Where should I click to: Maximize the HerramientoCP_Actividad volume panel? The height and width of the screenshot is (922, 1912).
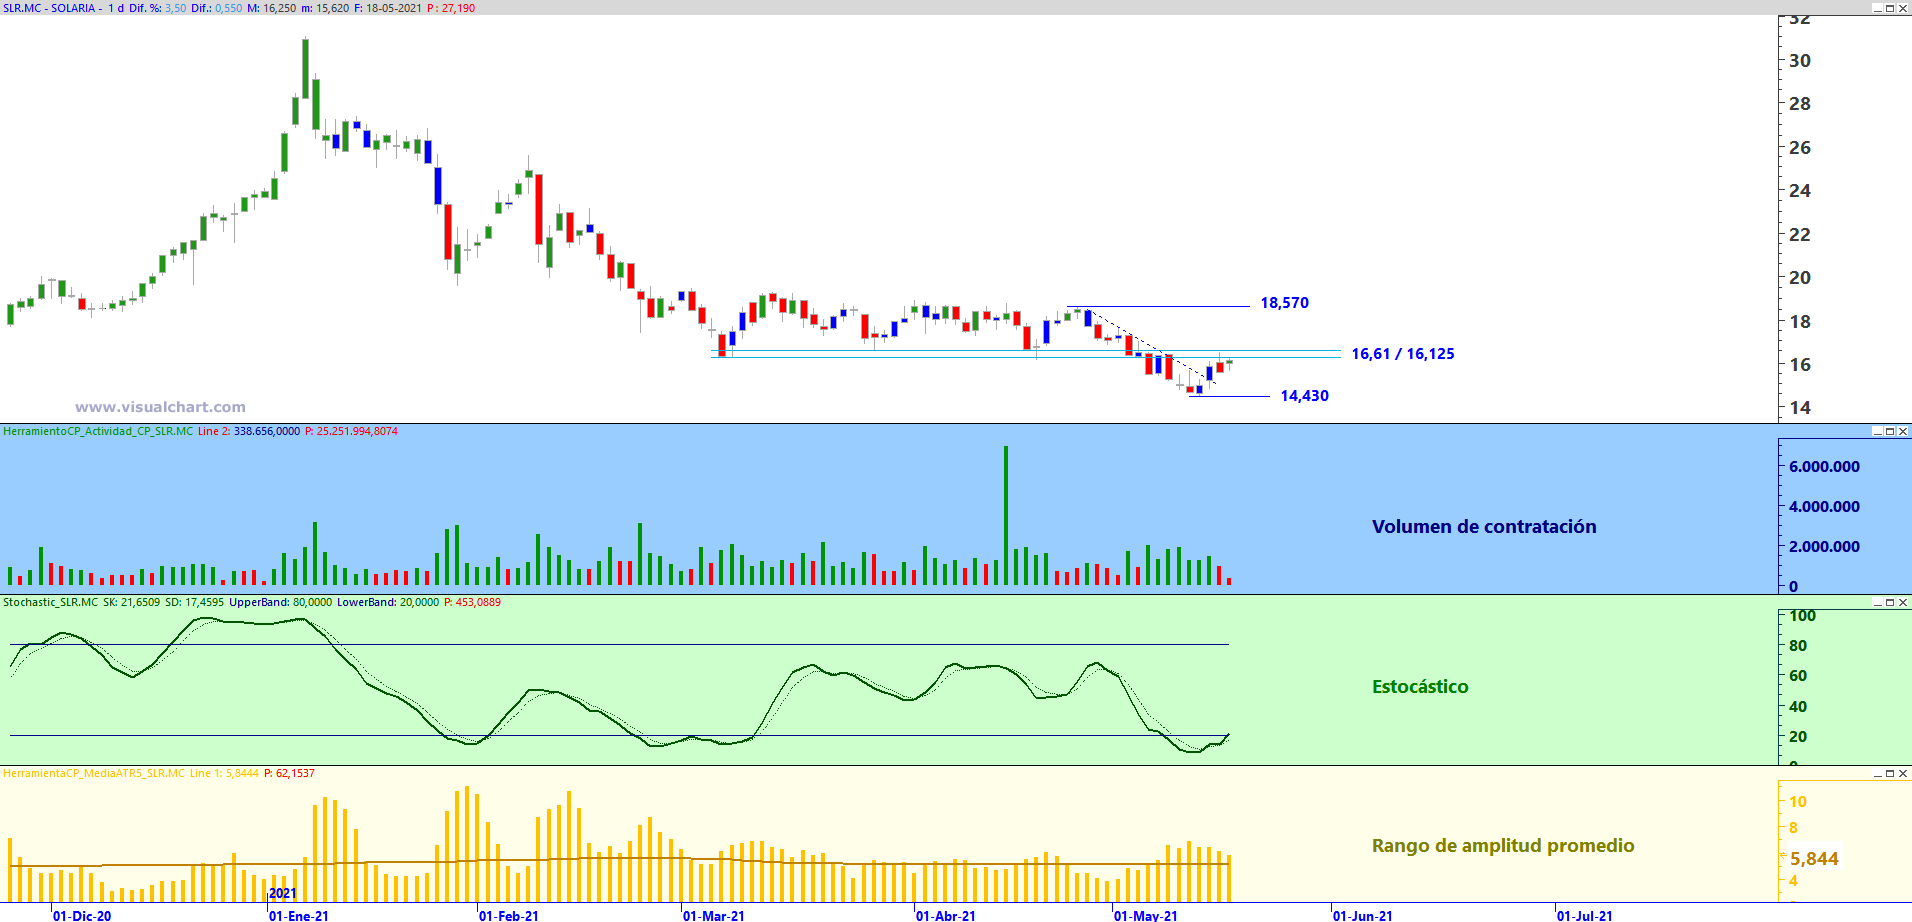click(1890, 431)
